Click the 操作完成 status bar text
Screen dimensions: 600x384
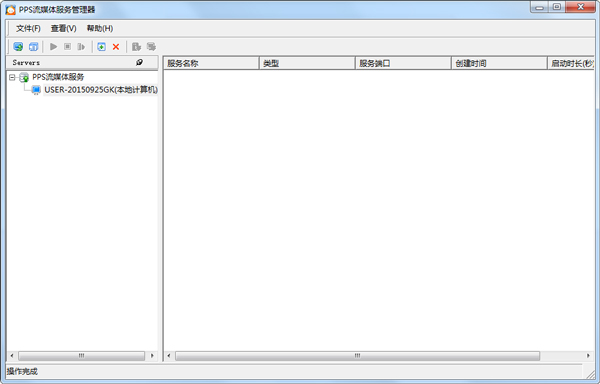click(22, 371)
